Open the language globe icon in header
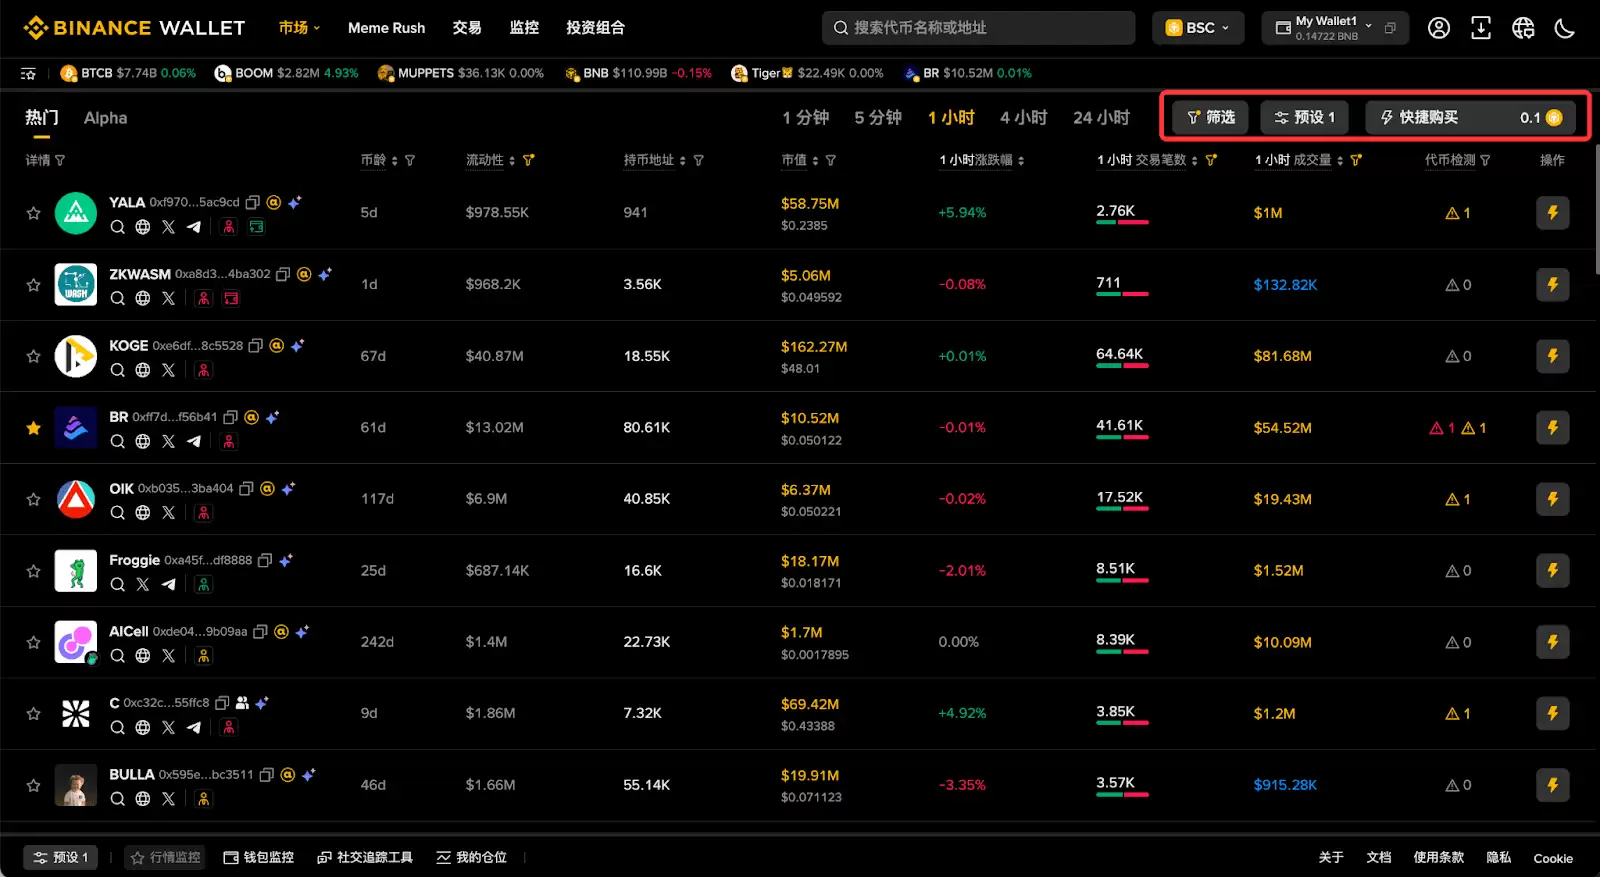This screenshot has width=1600, height=877. (1522, 28)
